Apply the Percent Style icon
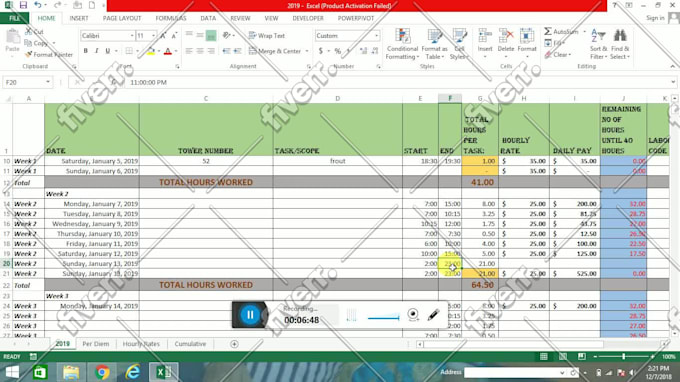 337,51
